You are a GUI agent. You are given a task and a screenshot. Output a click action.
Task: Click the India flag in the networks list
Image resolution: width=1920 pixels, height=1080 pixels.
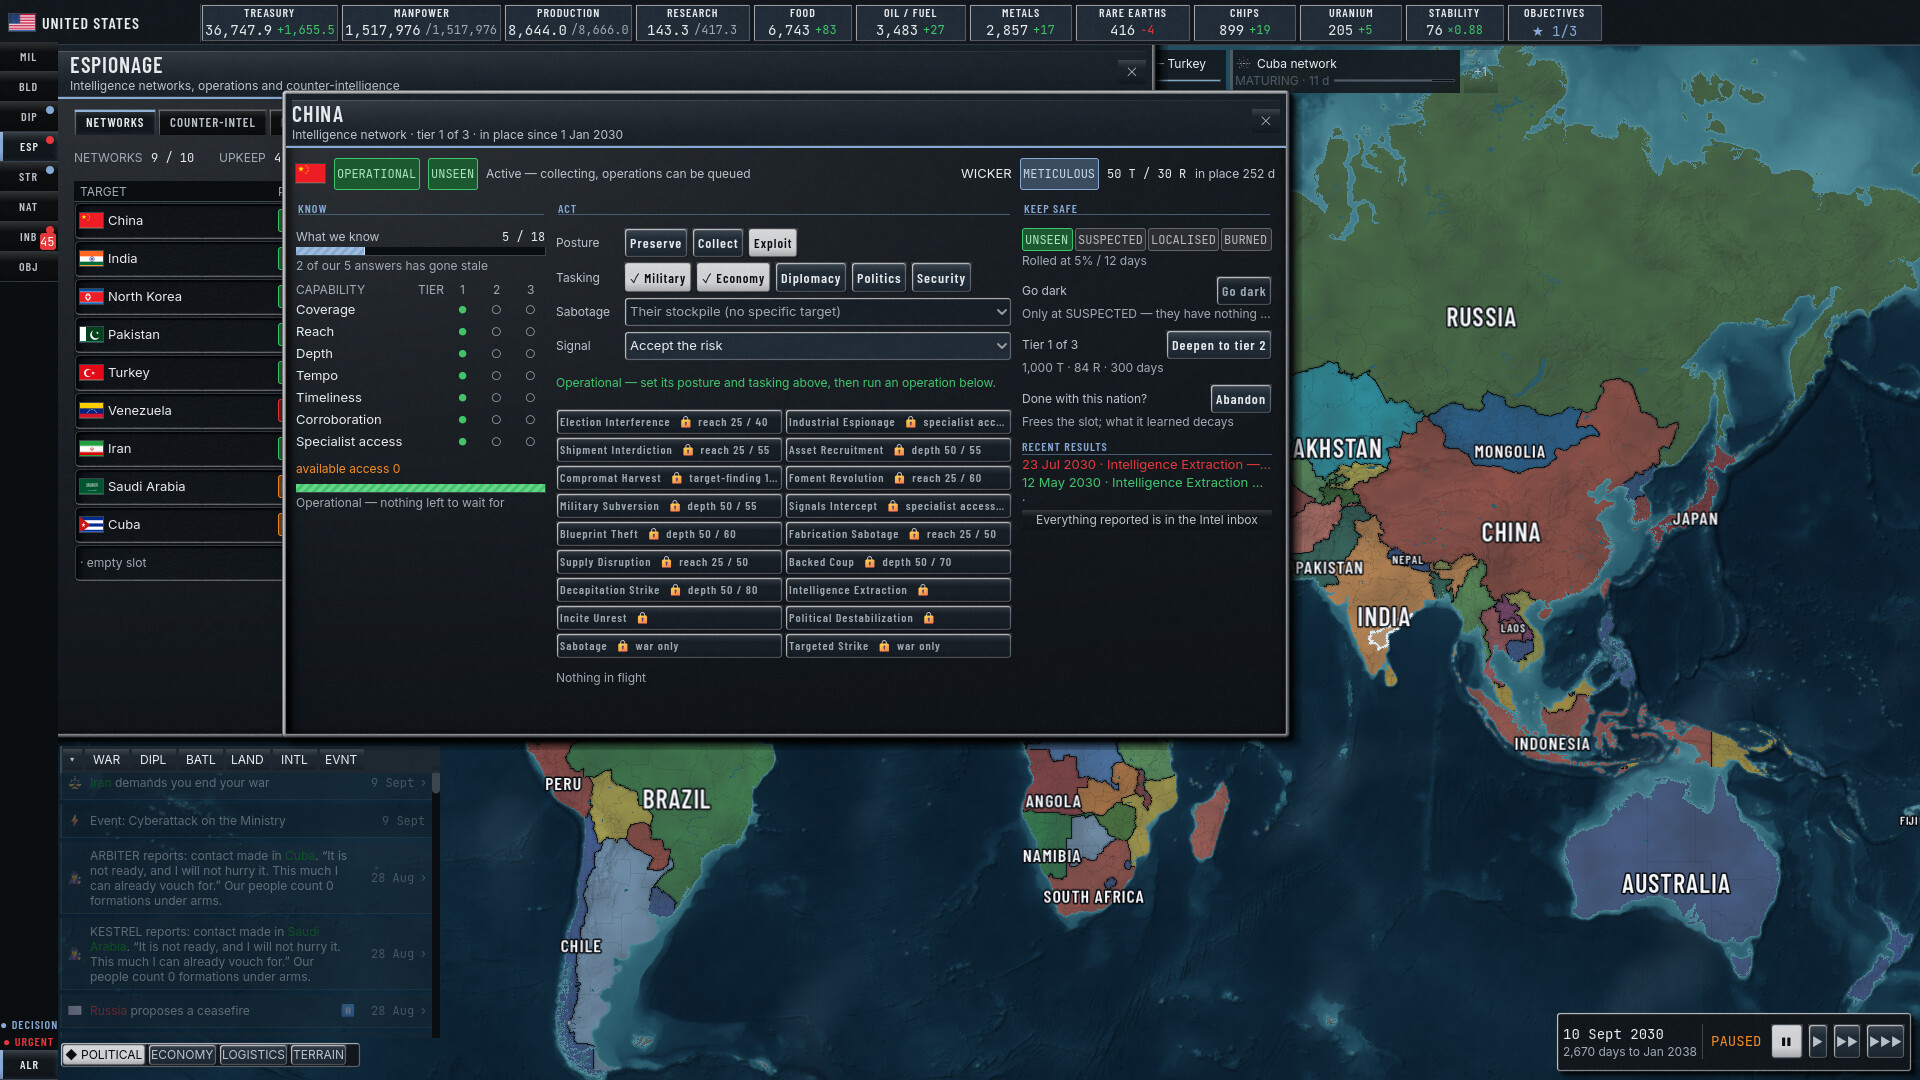point(92,258)
